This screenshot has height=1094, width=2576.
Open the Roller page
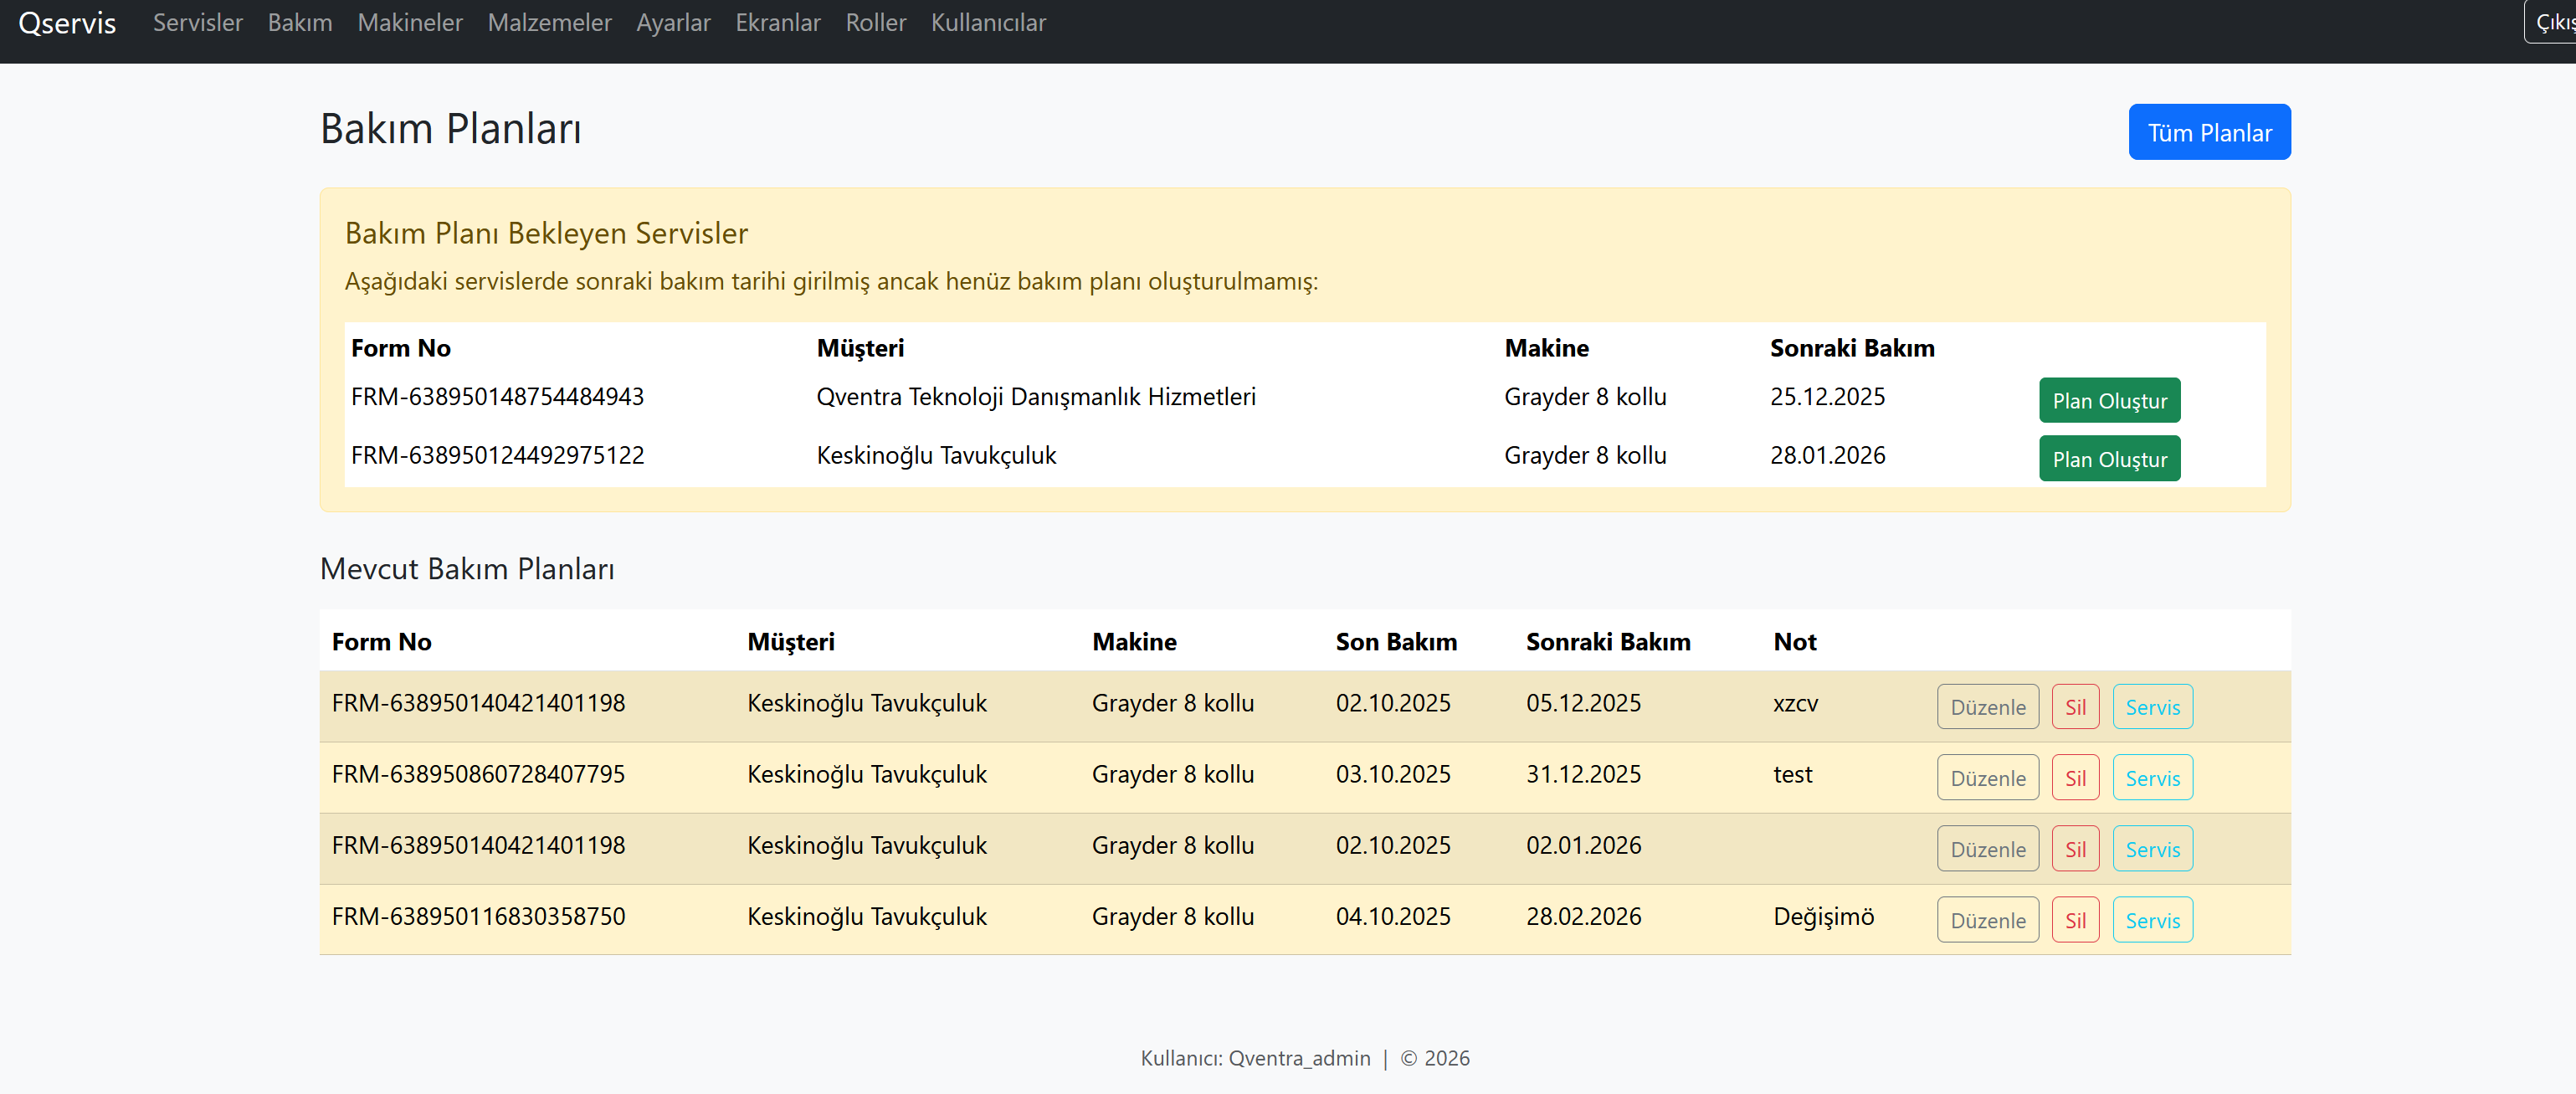[x=875, y=22]
